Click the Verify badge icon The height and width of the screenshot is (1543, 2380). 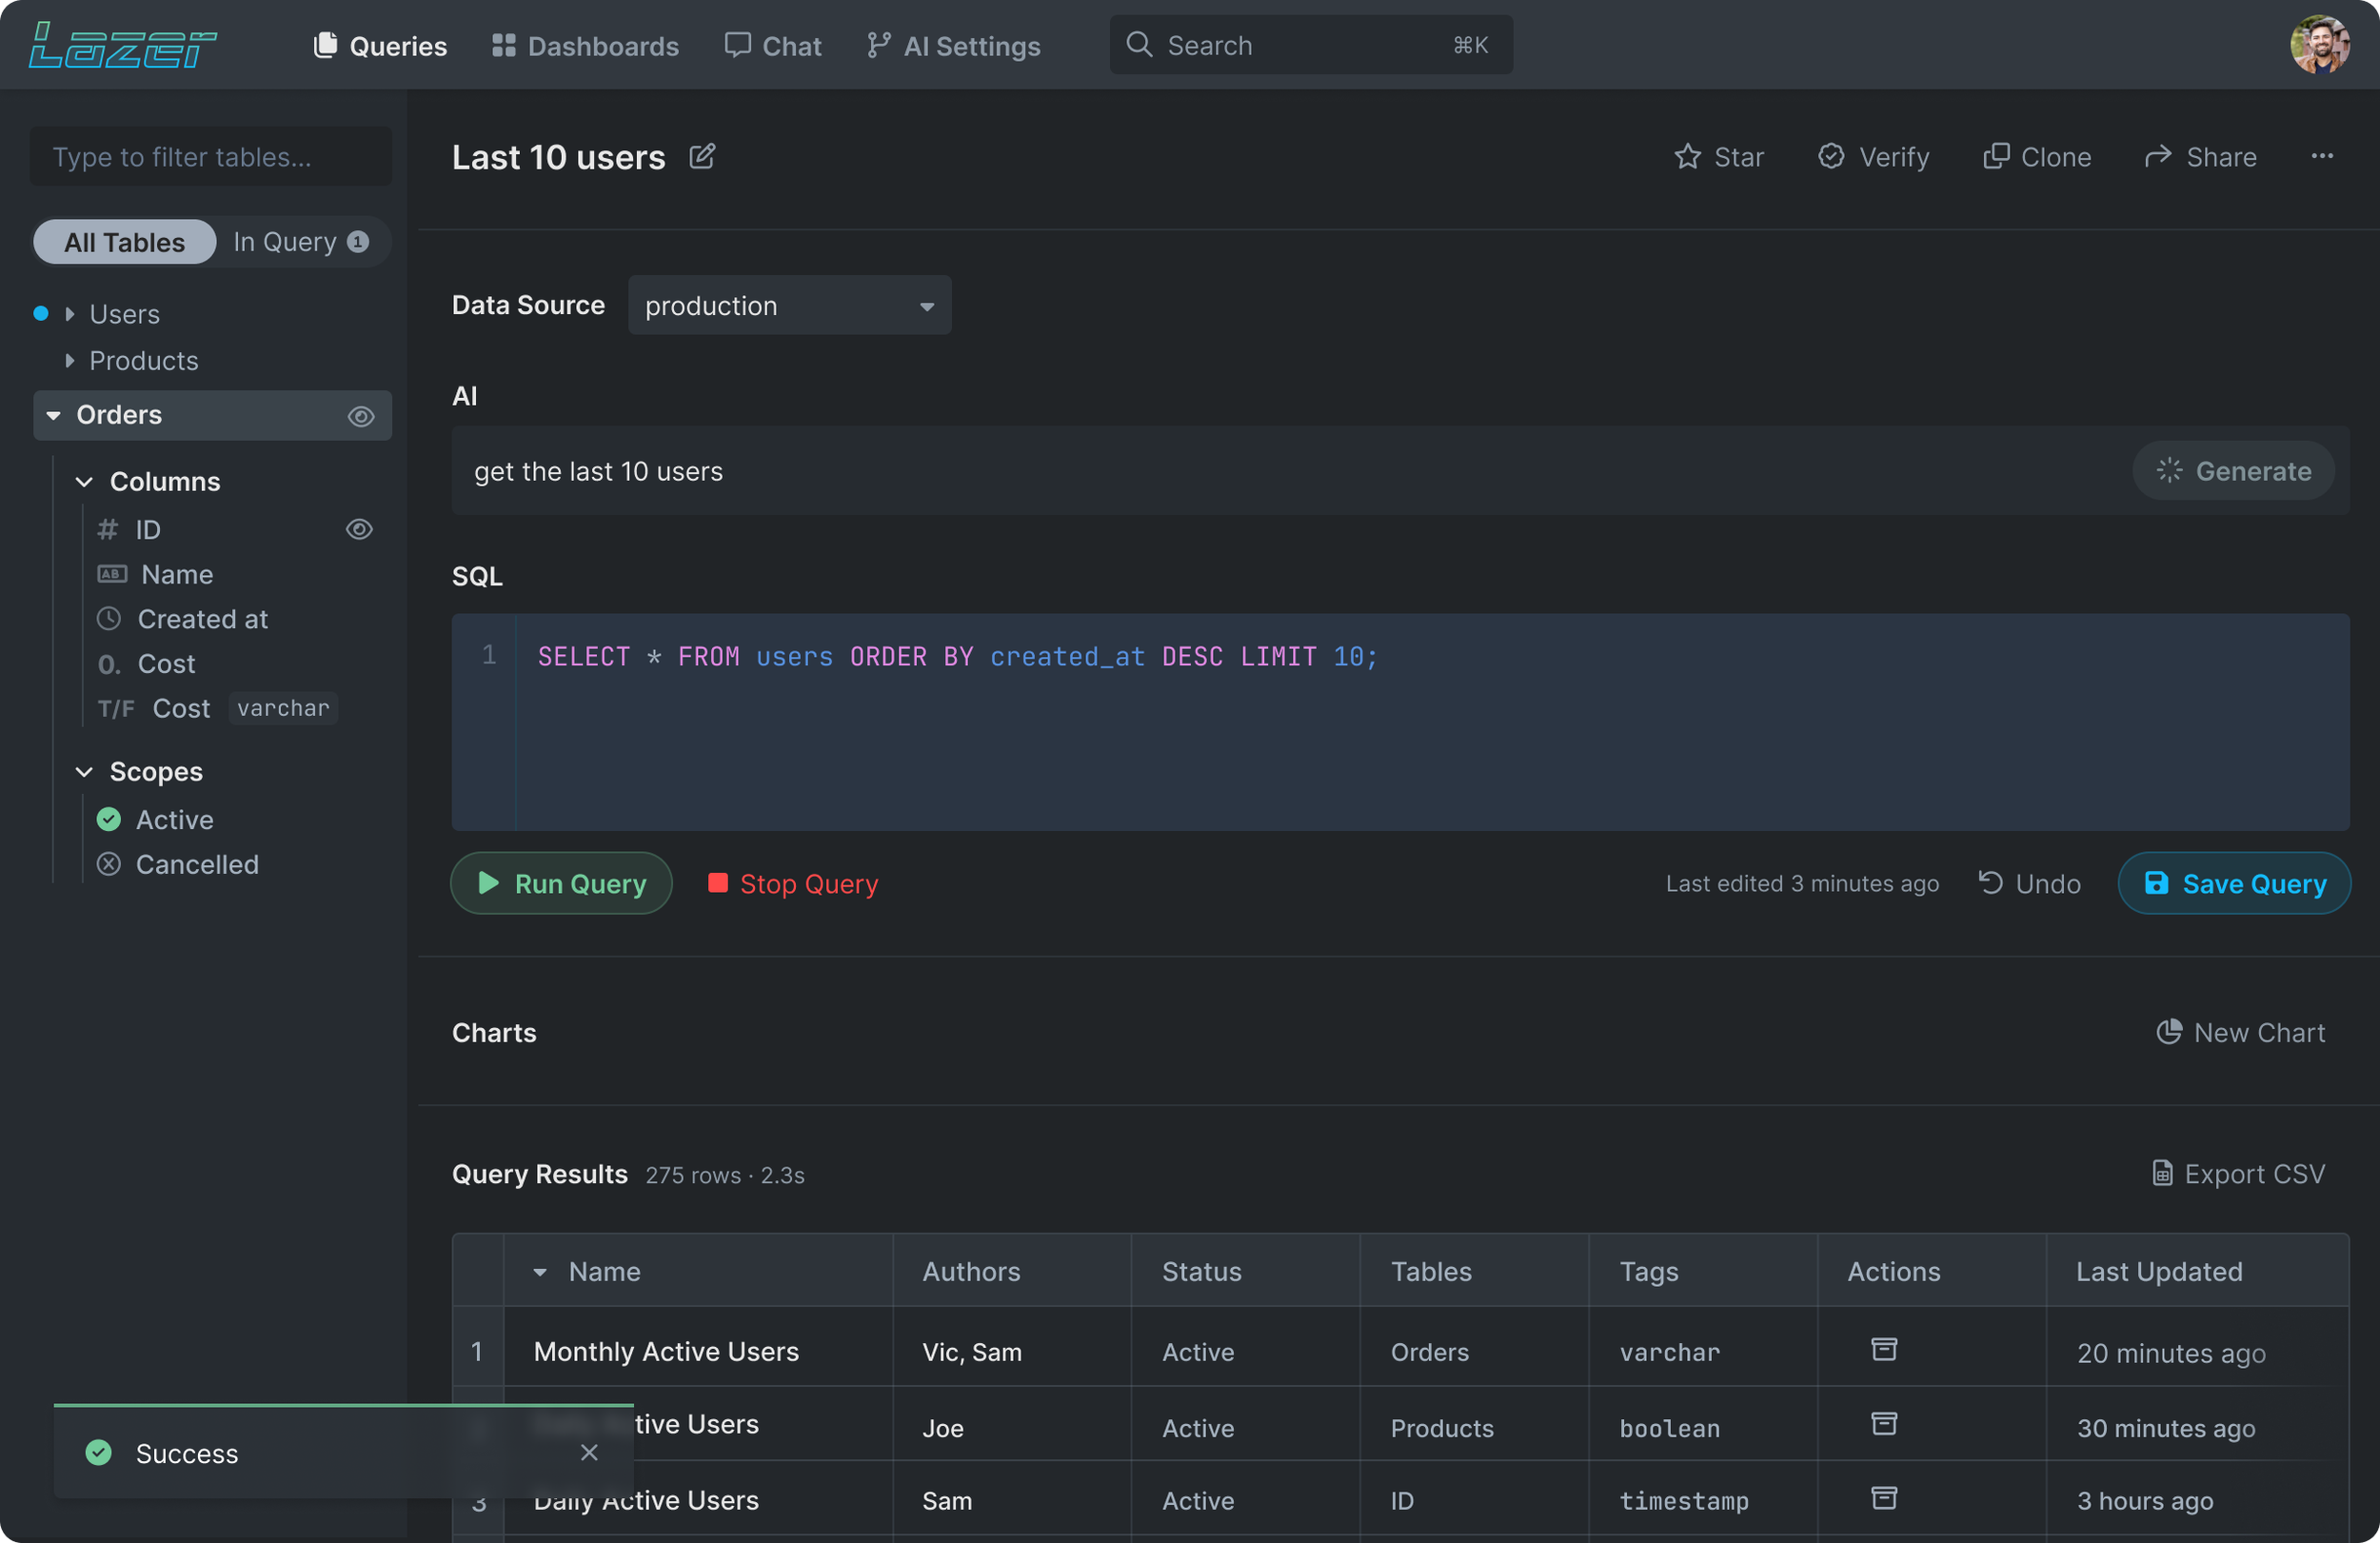[1830, 157]
